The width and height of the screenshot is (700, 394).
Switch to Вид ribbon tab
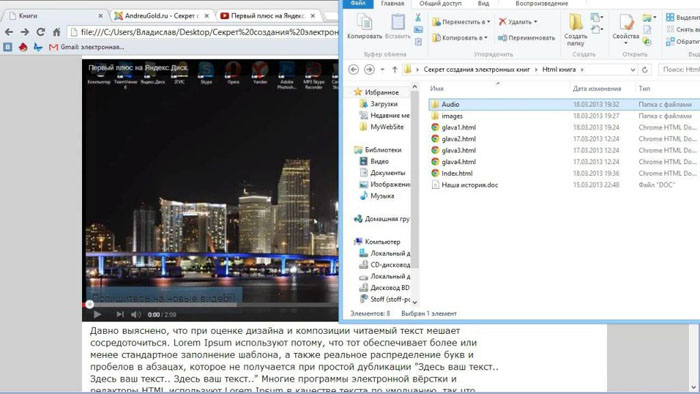pyautogui.click(x=483, y=4)
